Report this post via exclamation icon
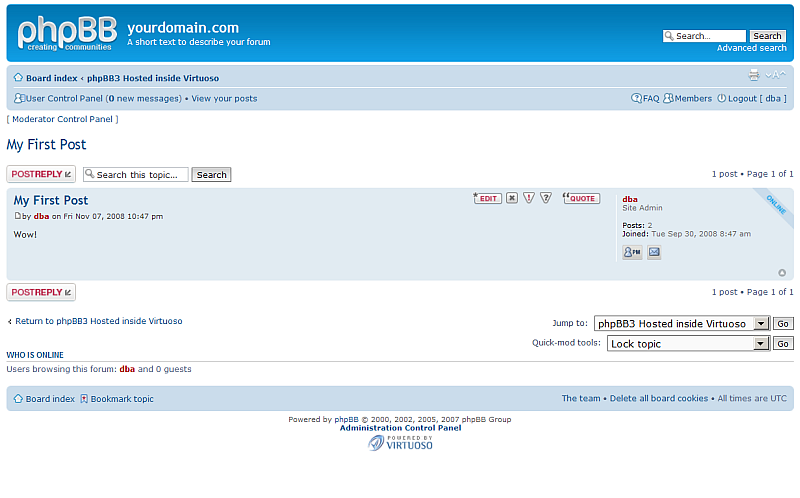 [x=529, y=198]
